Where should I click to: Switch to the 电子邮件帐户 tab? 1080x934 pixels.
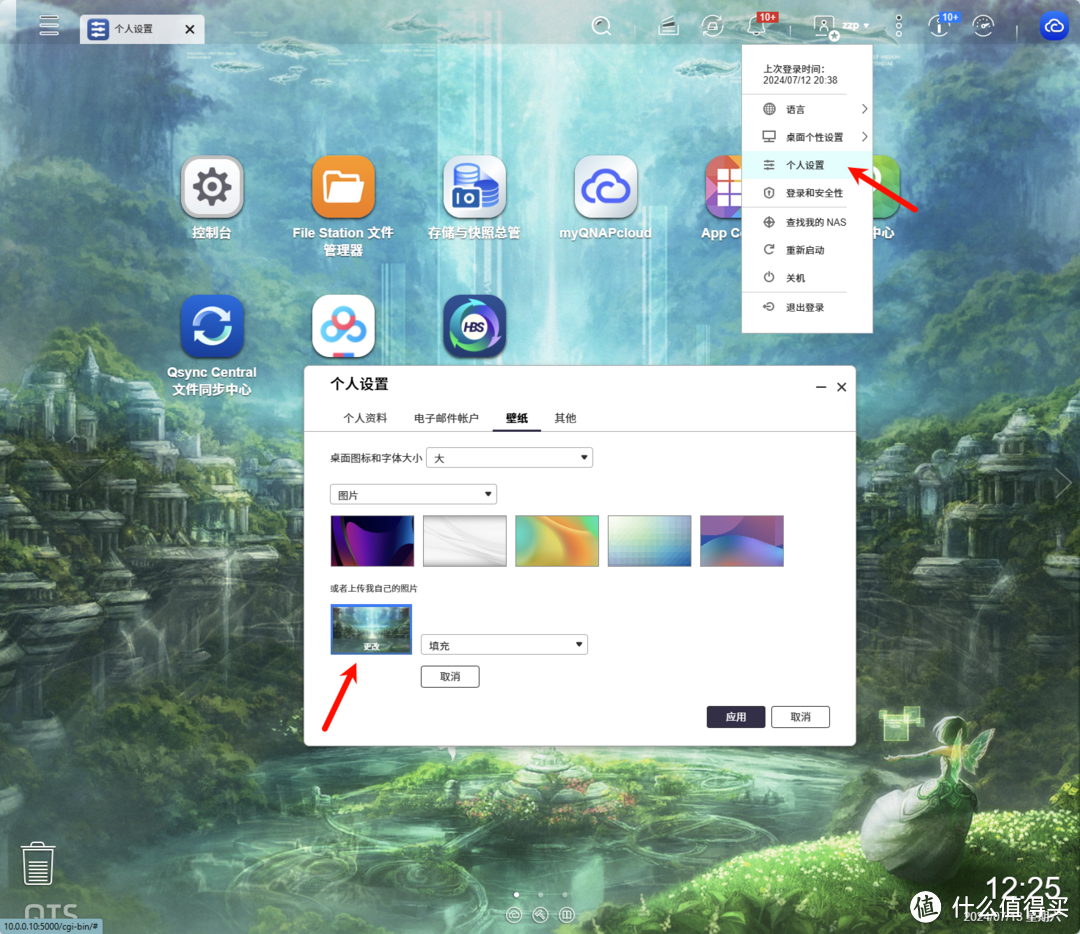446,418
